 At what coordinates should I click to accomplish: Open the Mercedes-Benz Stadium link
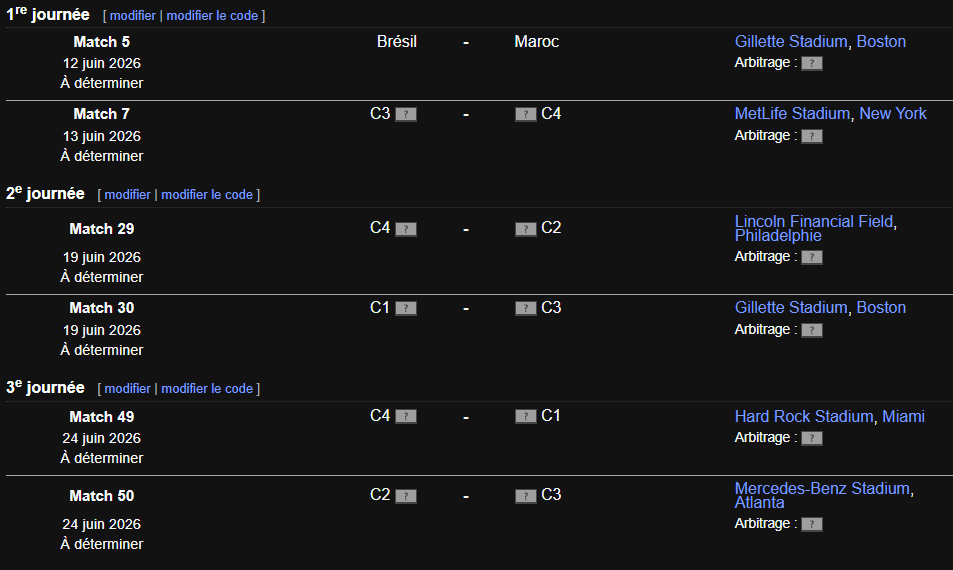point(822,489)
